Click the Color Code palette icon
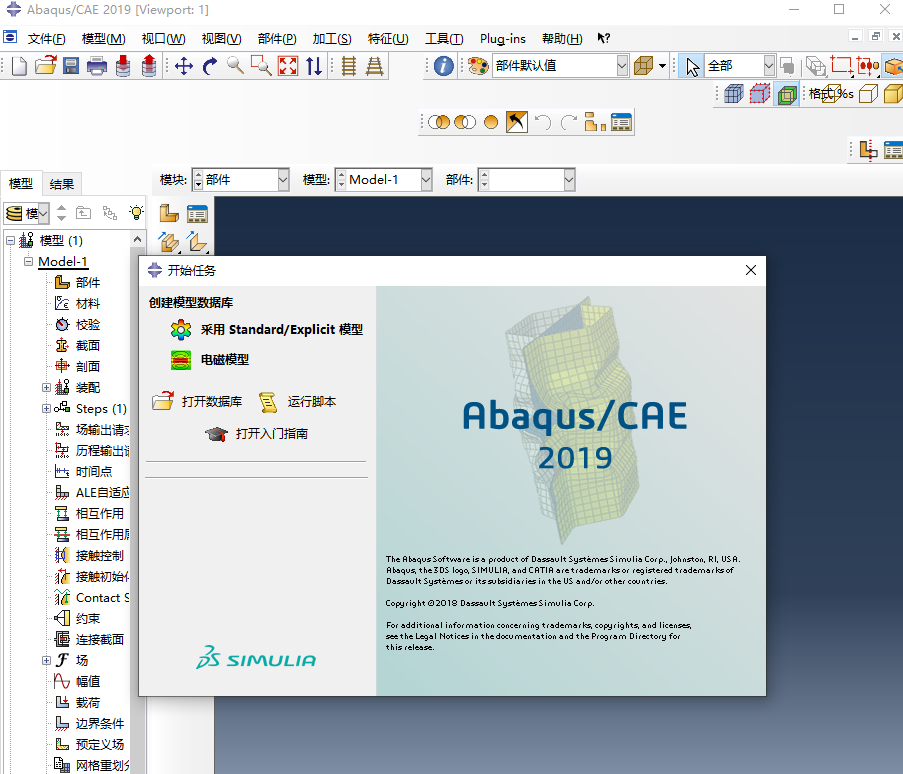Viewport: 903px width, 774px height. pyautogui.click(x=476, y=66)
